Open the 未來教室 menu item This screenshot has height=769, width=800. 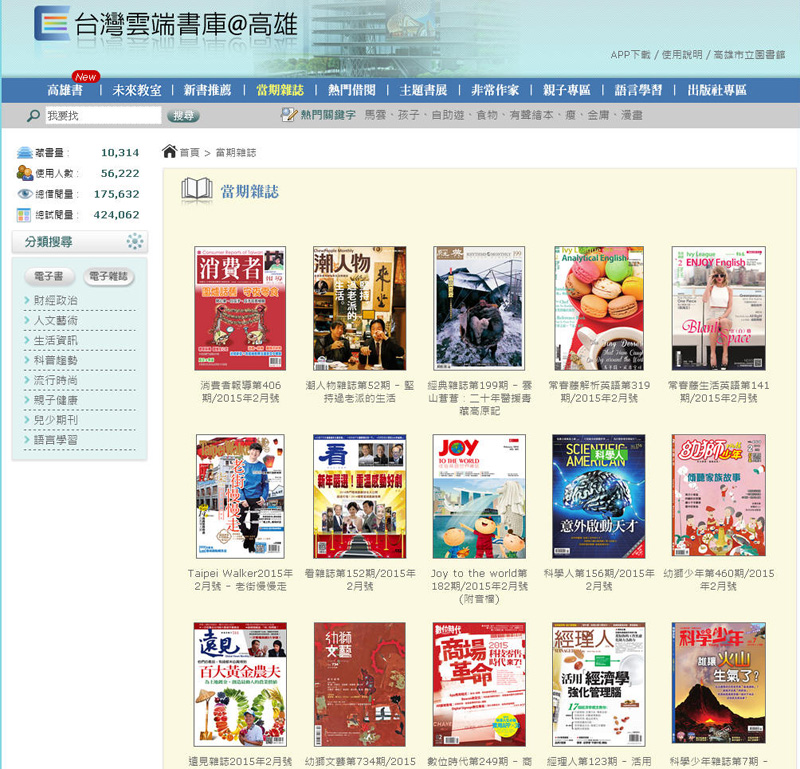click(x=137, y=90)
